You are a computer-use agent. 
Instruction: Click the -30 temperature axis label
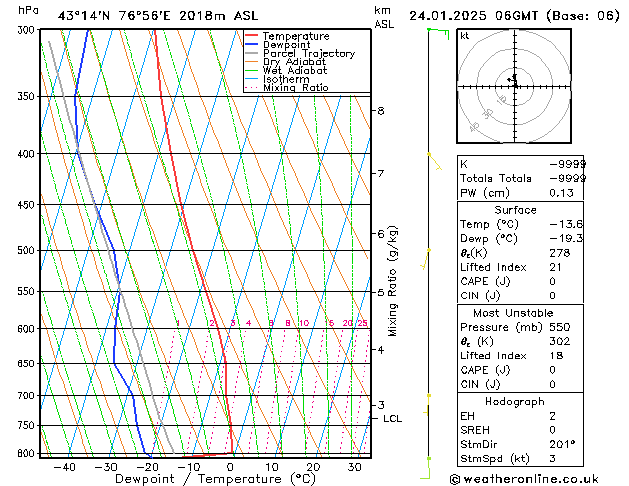pos(106,467)
